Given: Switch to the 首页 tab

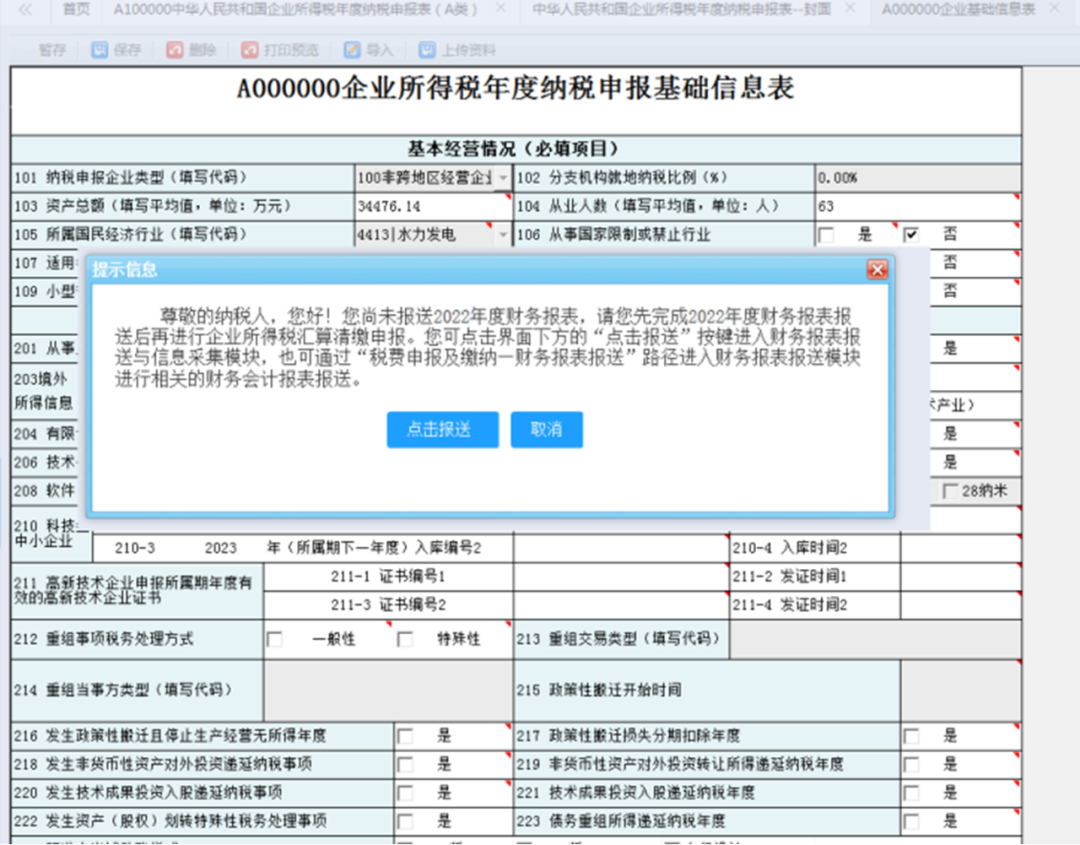Looking at the screenshot, I should 76,9.
